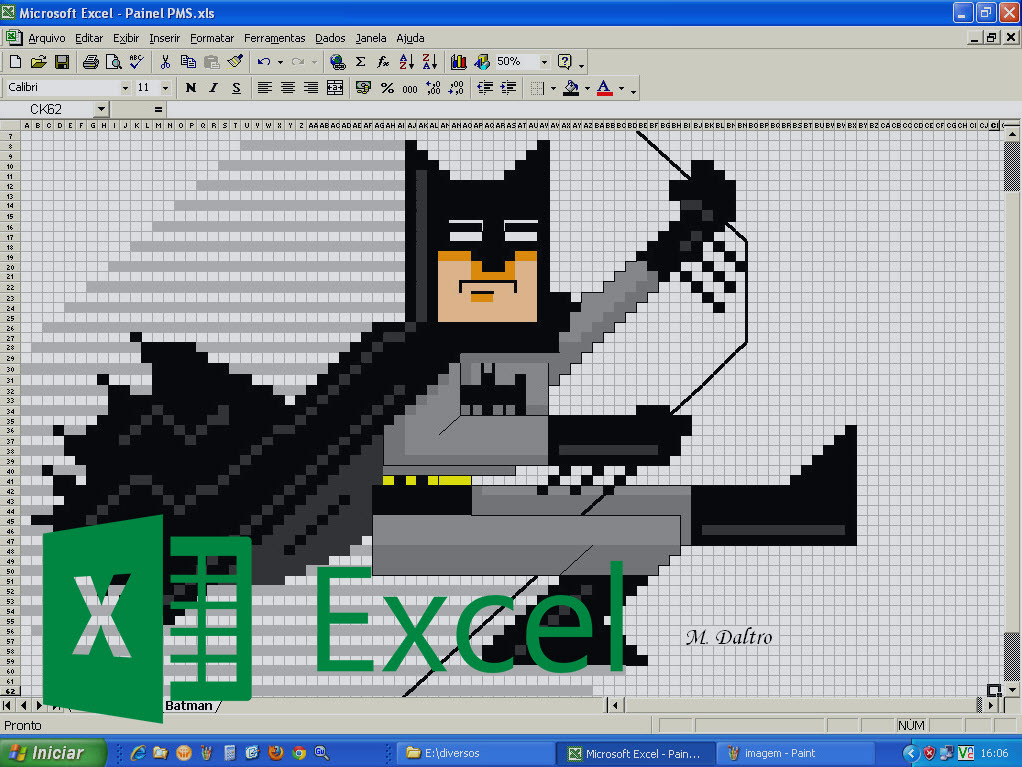This screenshot has height=767, width=1022.
Task: Open the Chart Wizard icon
Action: (x=458, y=62)
